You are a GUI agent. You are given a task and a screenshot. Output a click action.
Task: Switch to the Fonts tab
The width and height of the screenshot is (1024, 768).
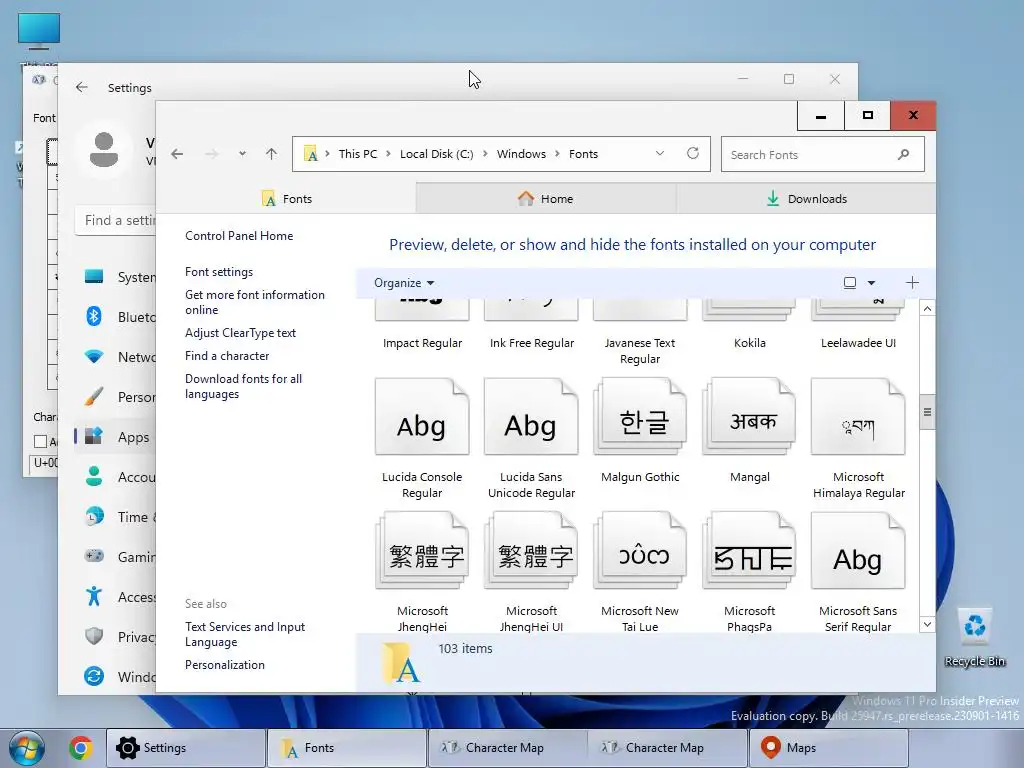pos(286,199)
